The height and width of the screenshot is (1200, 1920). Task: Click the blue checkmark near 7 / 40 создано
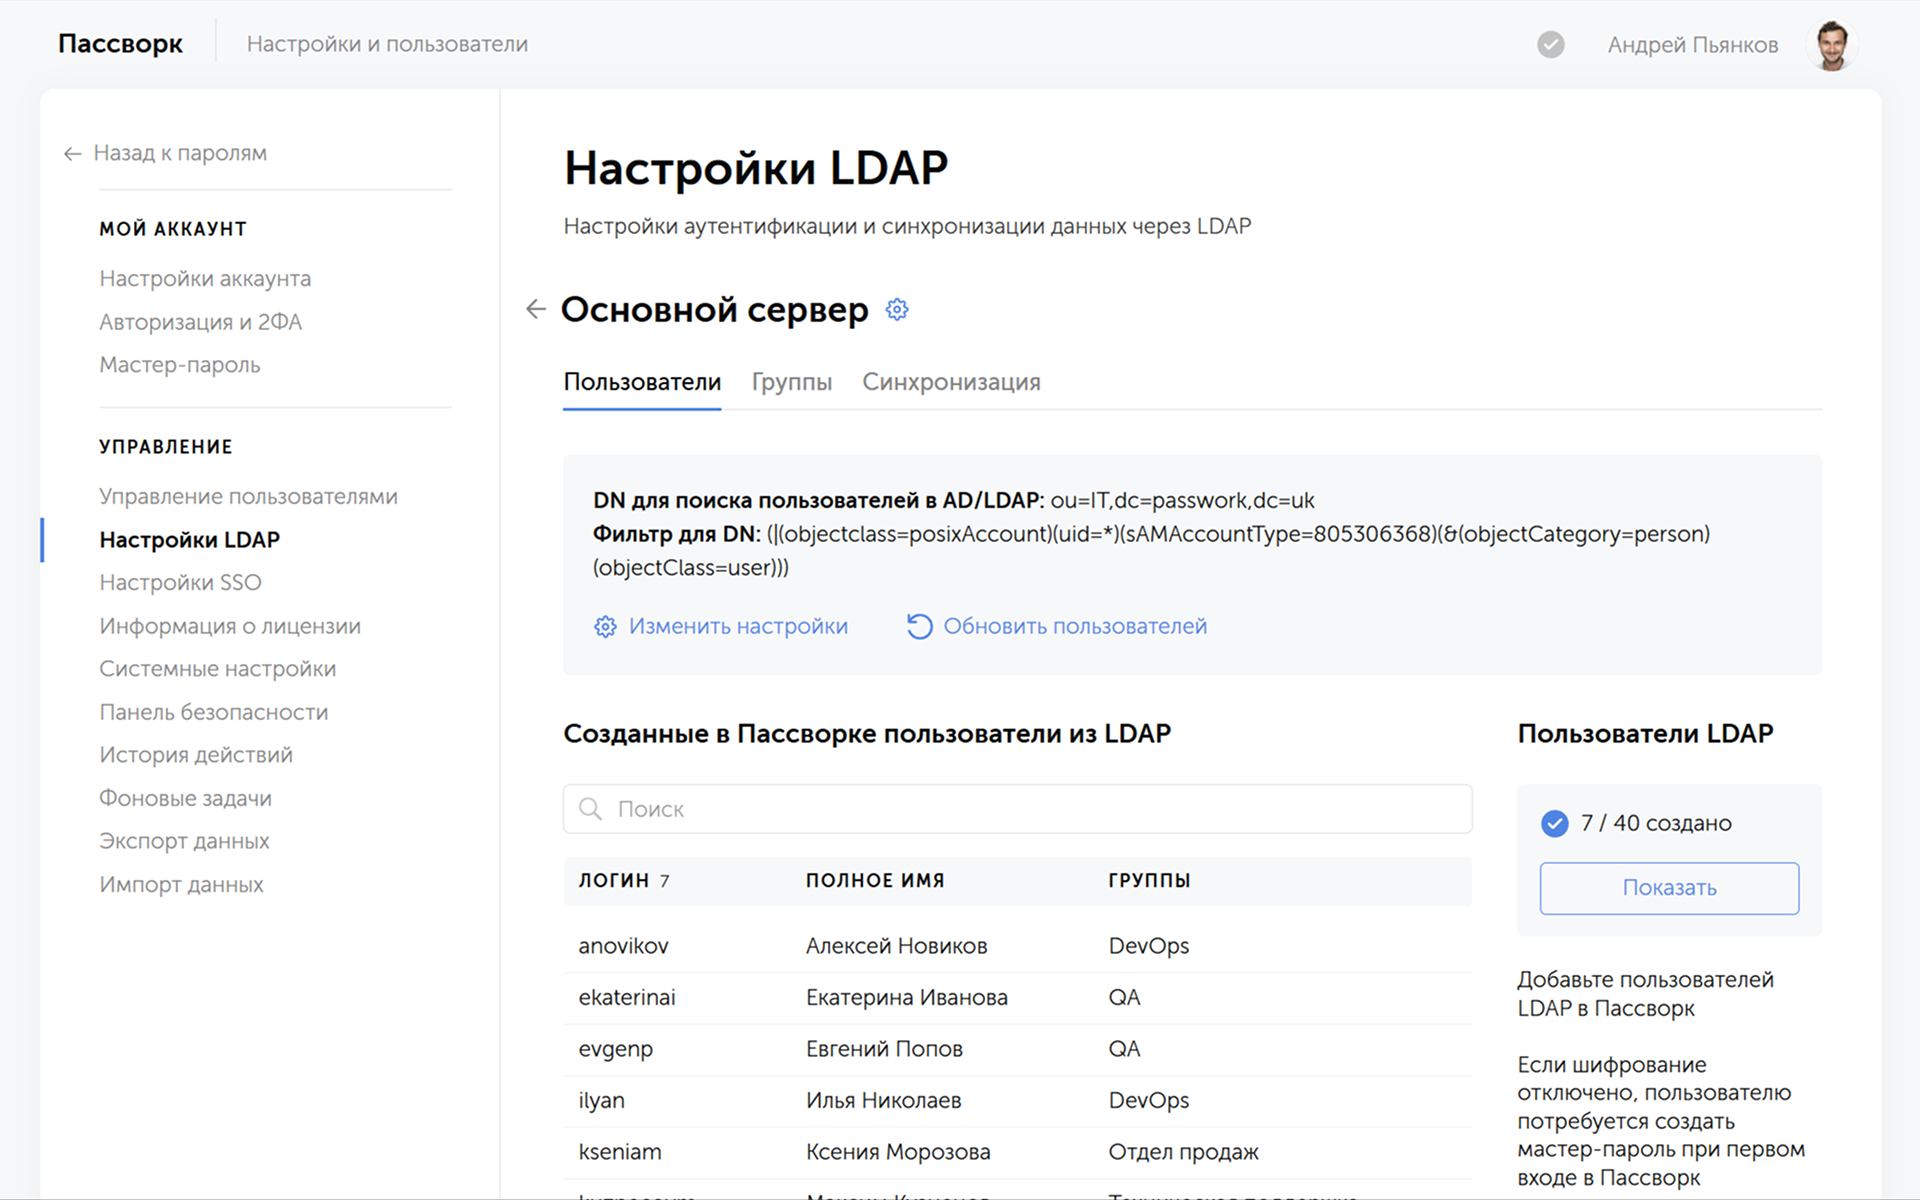[x=1555, y=824]
